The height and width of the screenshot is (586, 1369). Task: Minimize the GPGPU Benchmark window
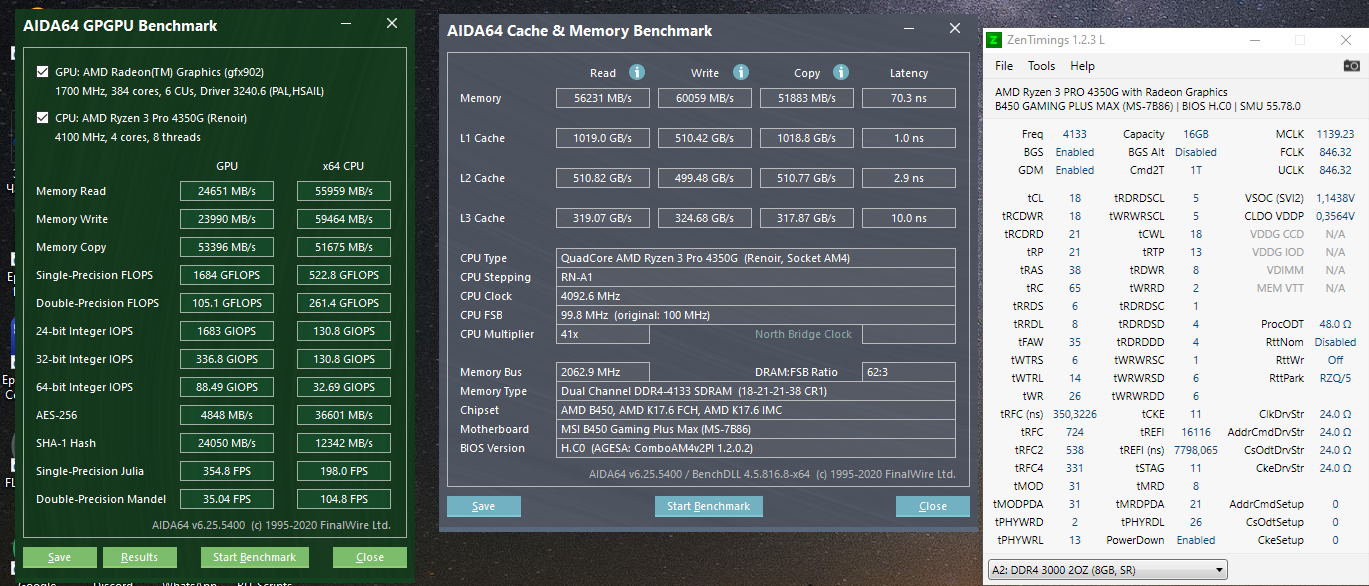pyautogui.click(x=345, y=25)
